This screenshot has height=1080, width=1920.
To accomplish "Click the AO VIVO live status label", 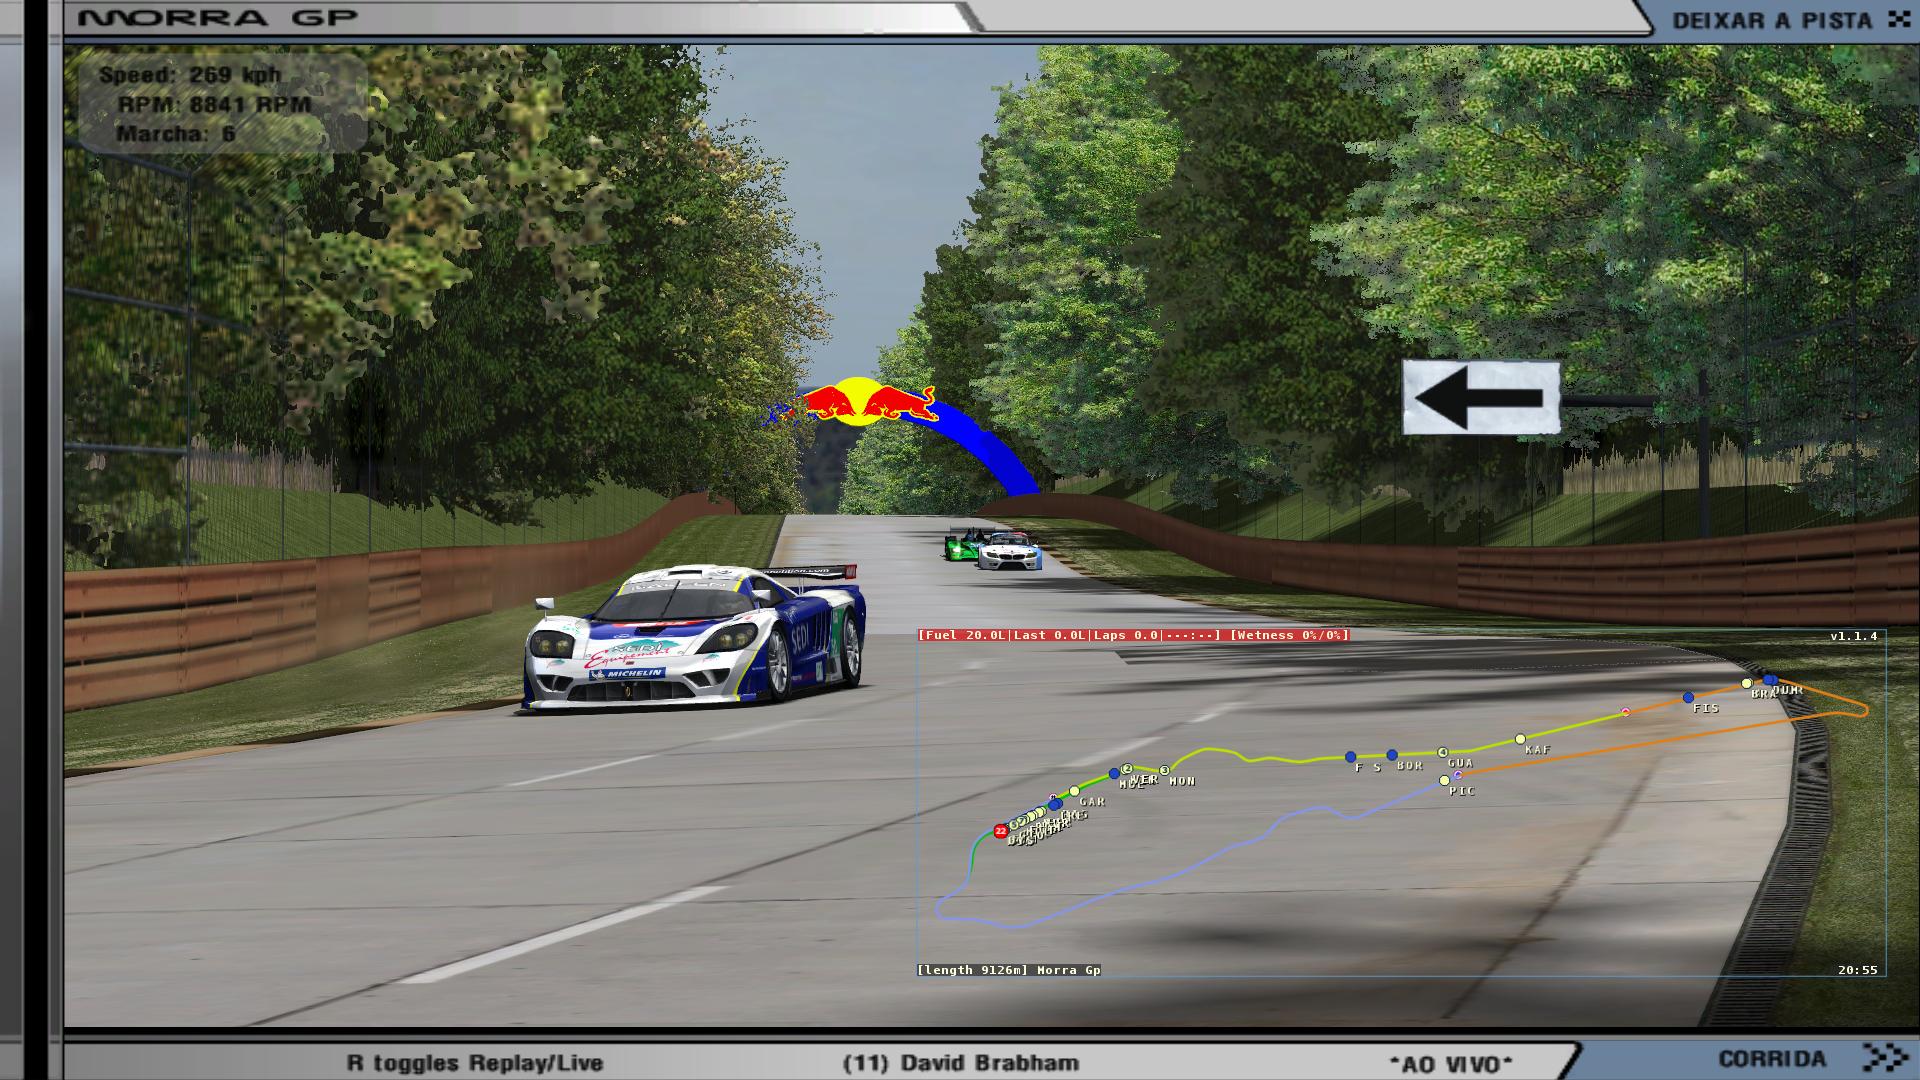I will coord(1450,1063).
